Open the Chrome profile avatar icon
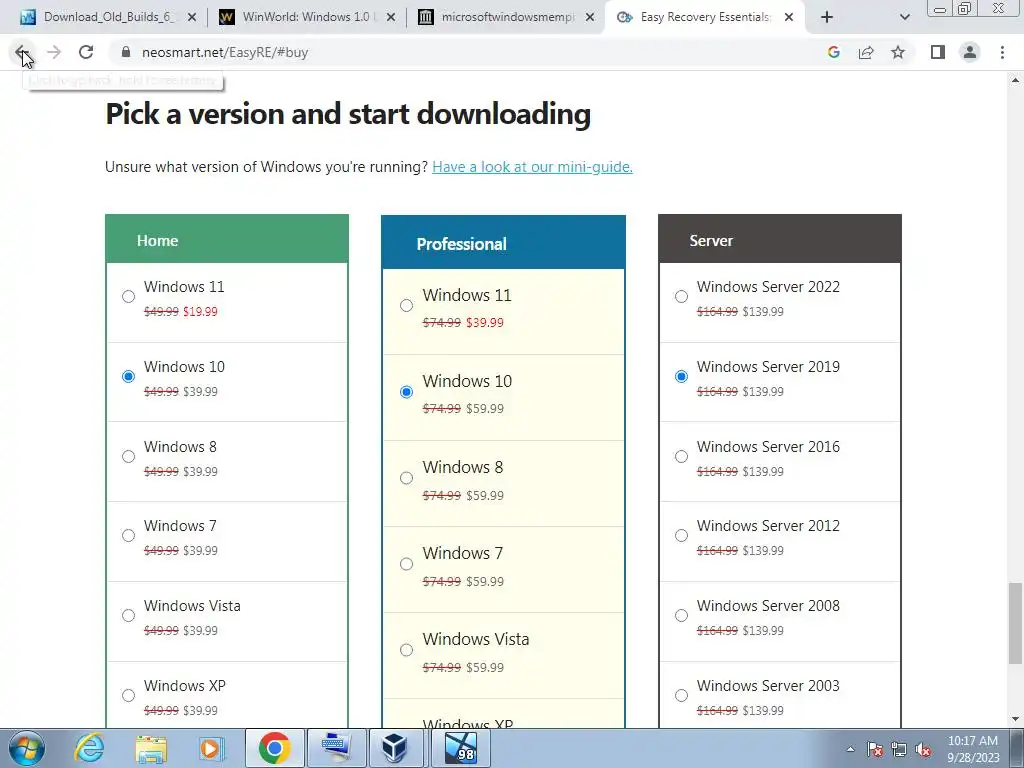This screenshot has width=1024, height=768. pos(970,52)
